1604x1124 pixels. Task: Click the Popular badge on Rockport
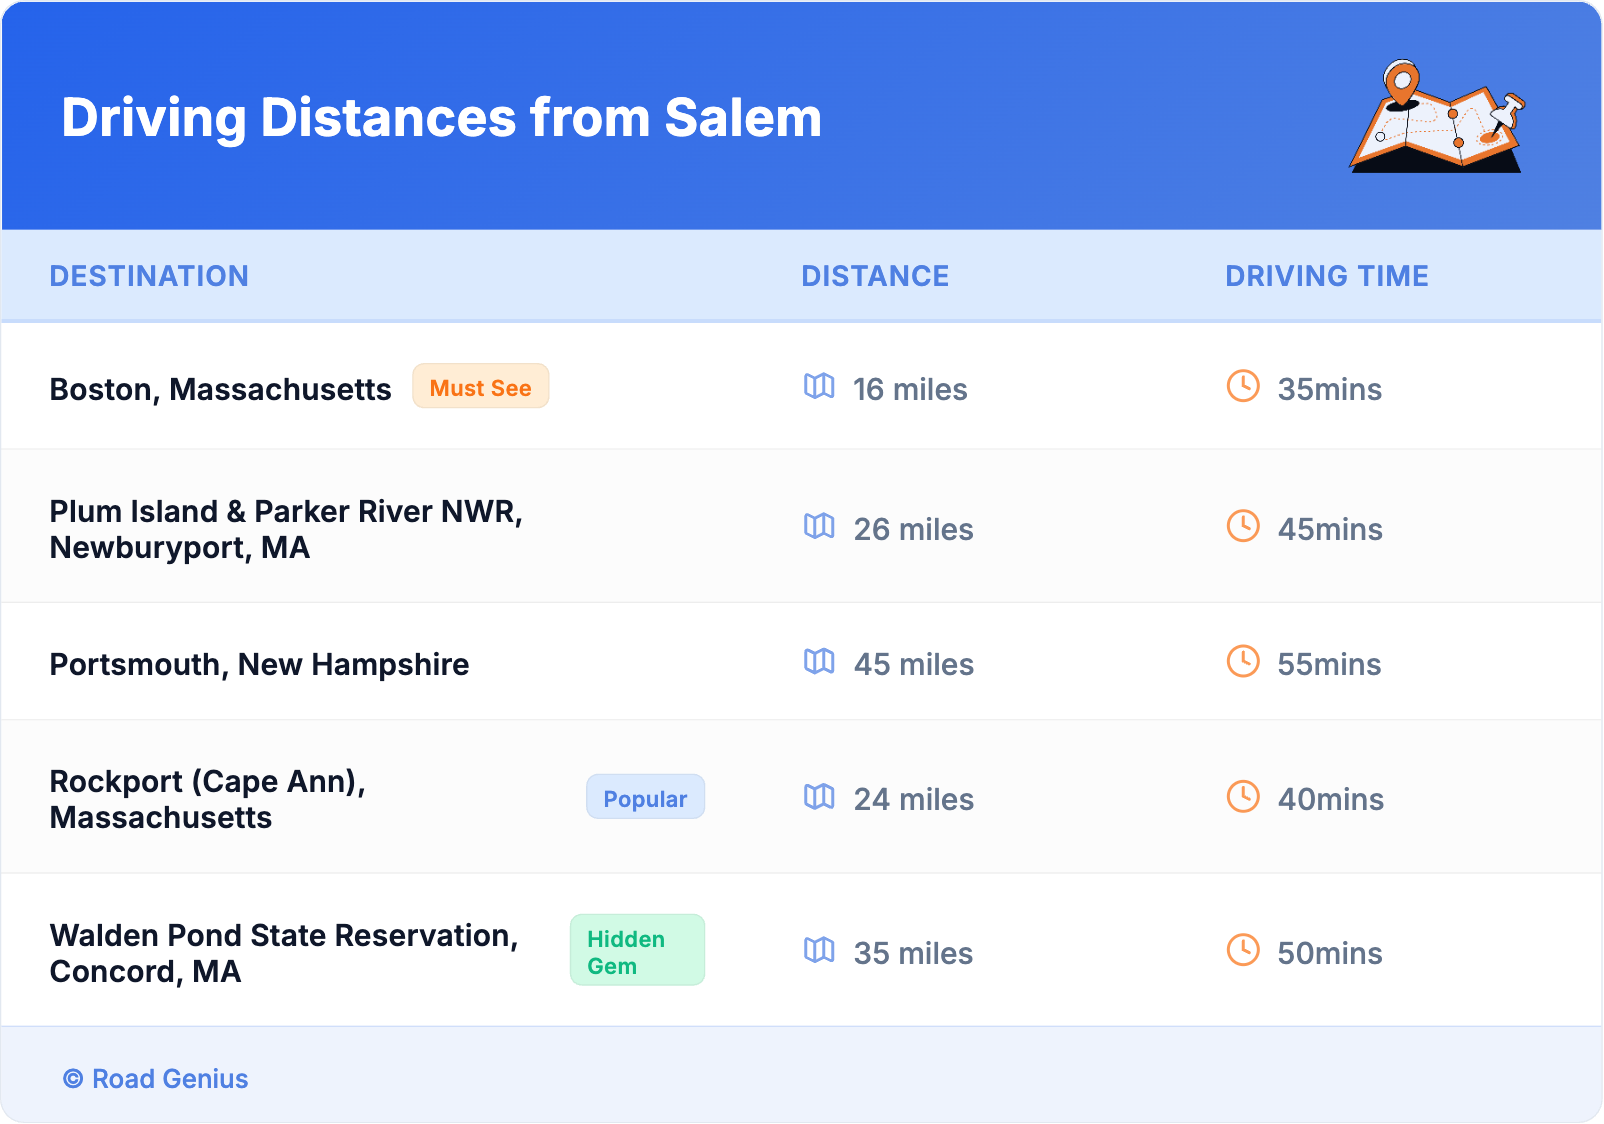(645, 798)
